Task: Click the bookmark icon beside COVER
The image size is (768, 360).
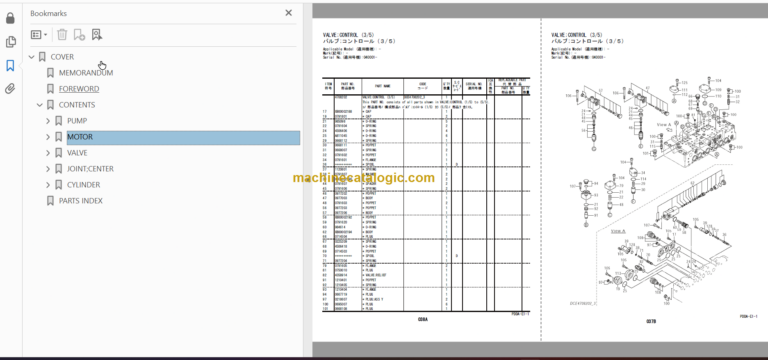Action: (42, 57)
